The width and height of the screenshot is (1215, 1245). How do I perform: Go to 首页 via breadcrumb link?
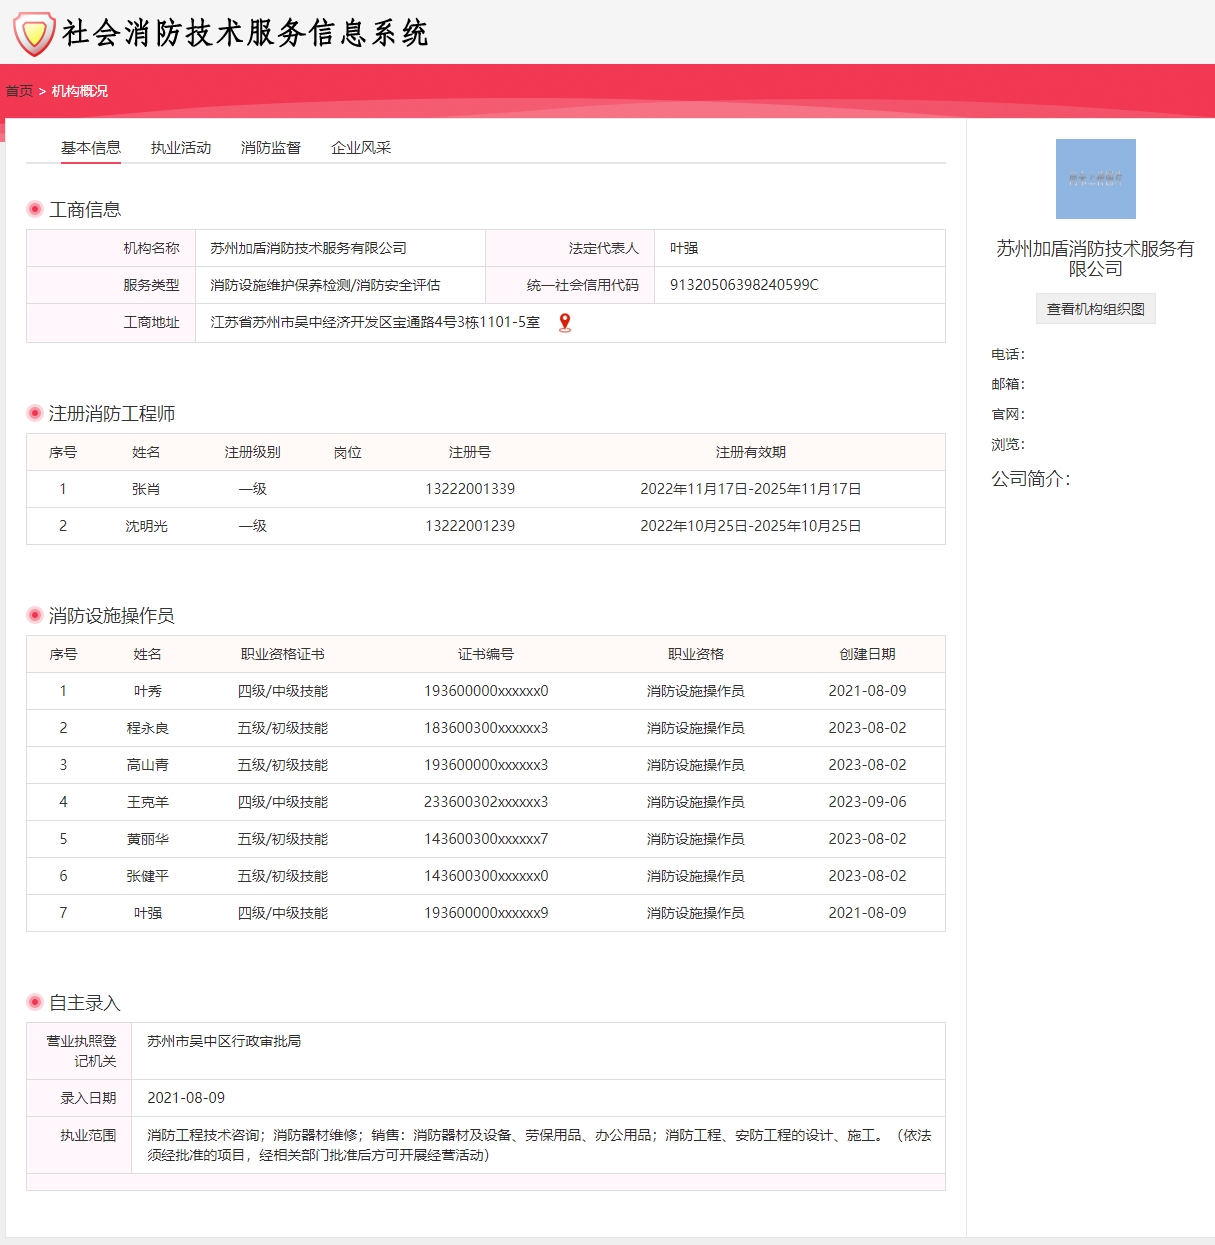(x=19, y=91)
